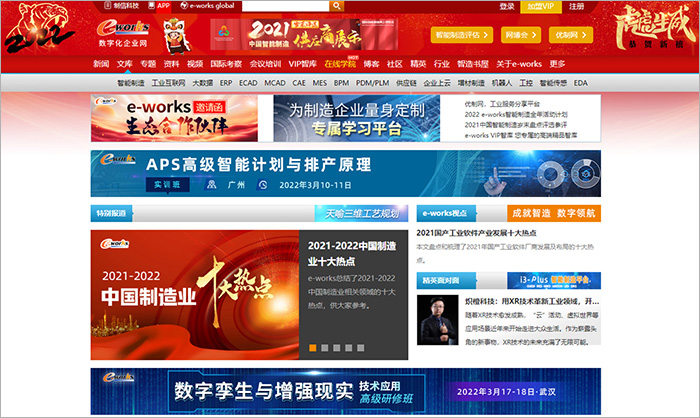Select the MCAD subcategory

pyautogui.click(x=275, y=83)
